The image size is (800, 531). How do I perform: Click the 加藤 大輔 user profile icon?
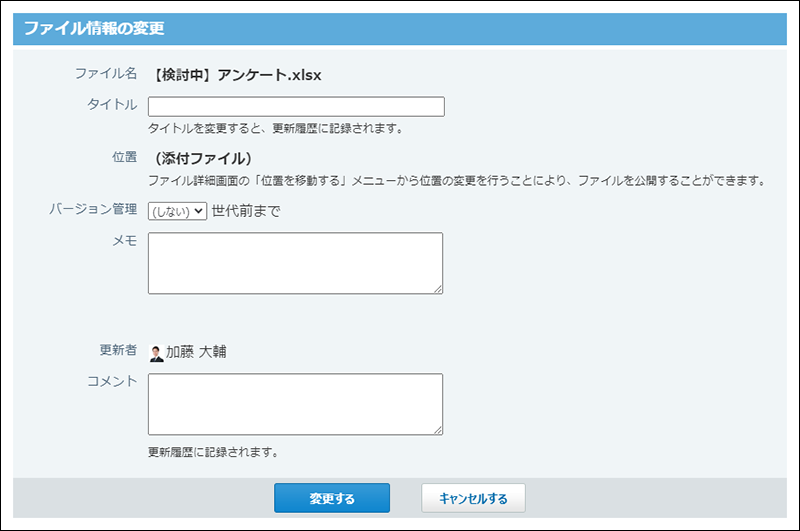tap(156, 353)
